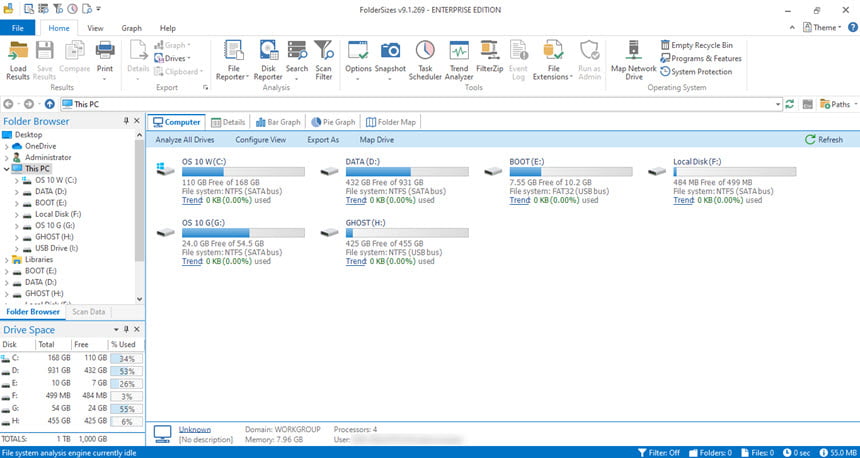Open the Scan Filter tool
The height and width of the screenshot is (458, 860).
tap(324, 60)
